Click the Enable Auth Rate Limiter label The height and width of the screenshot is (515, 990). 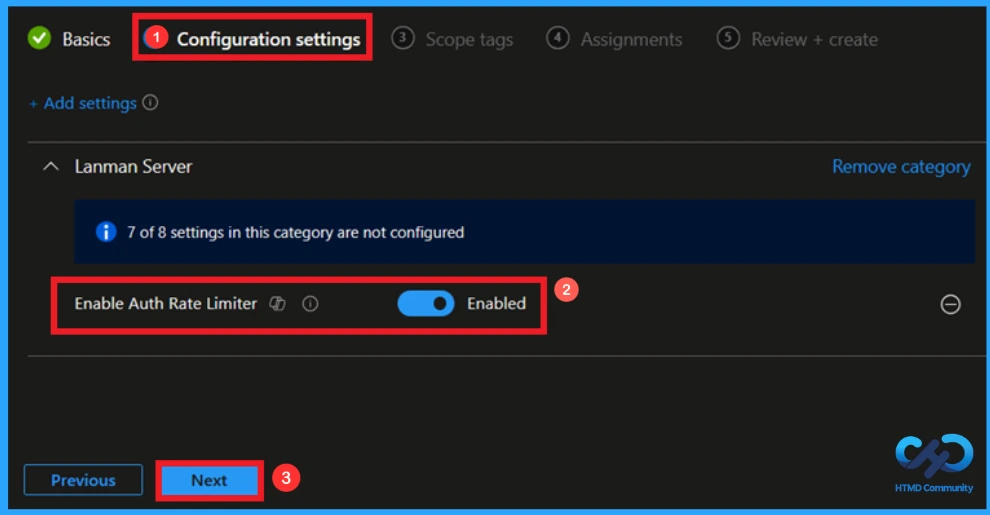(165, 304)
